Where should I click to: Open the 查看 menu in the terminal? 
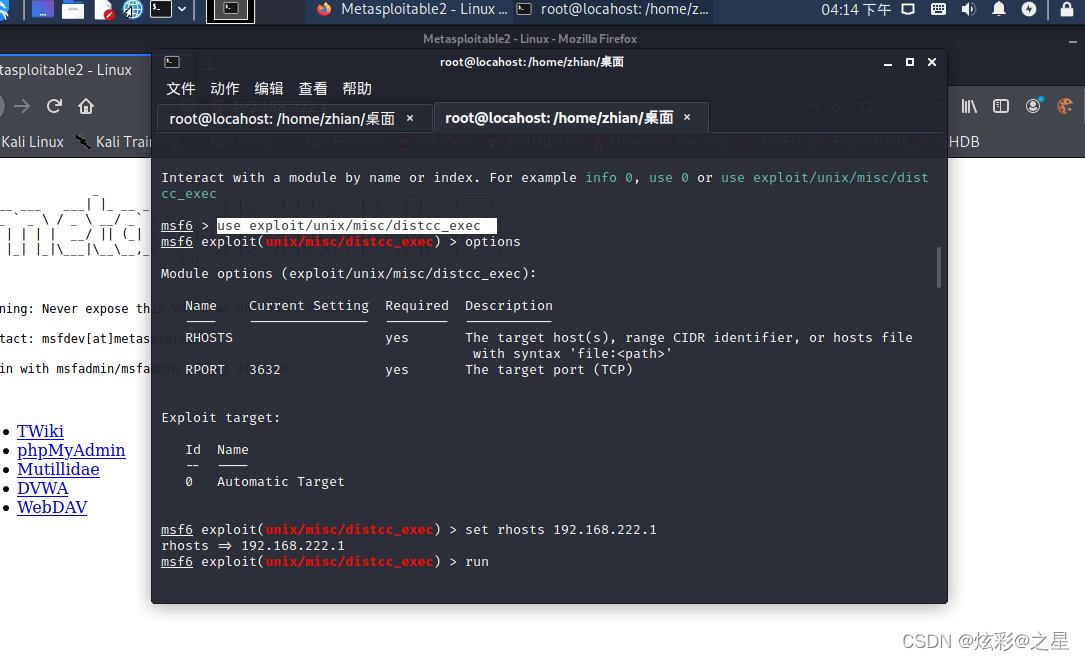pos(313,89)
